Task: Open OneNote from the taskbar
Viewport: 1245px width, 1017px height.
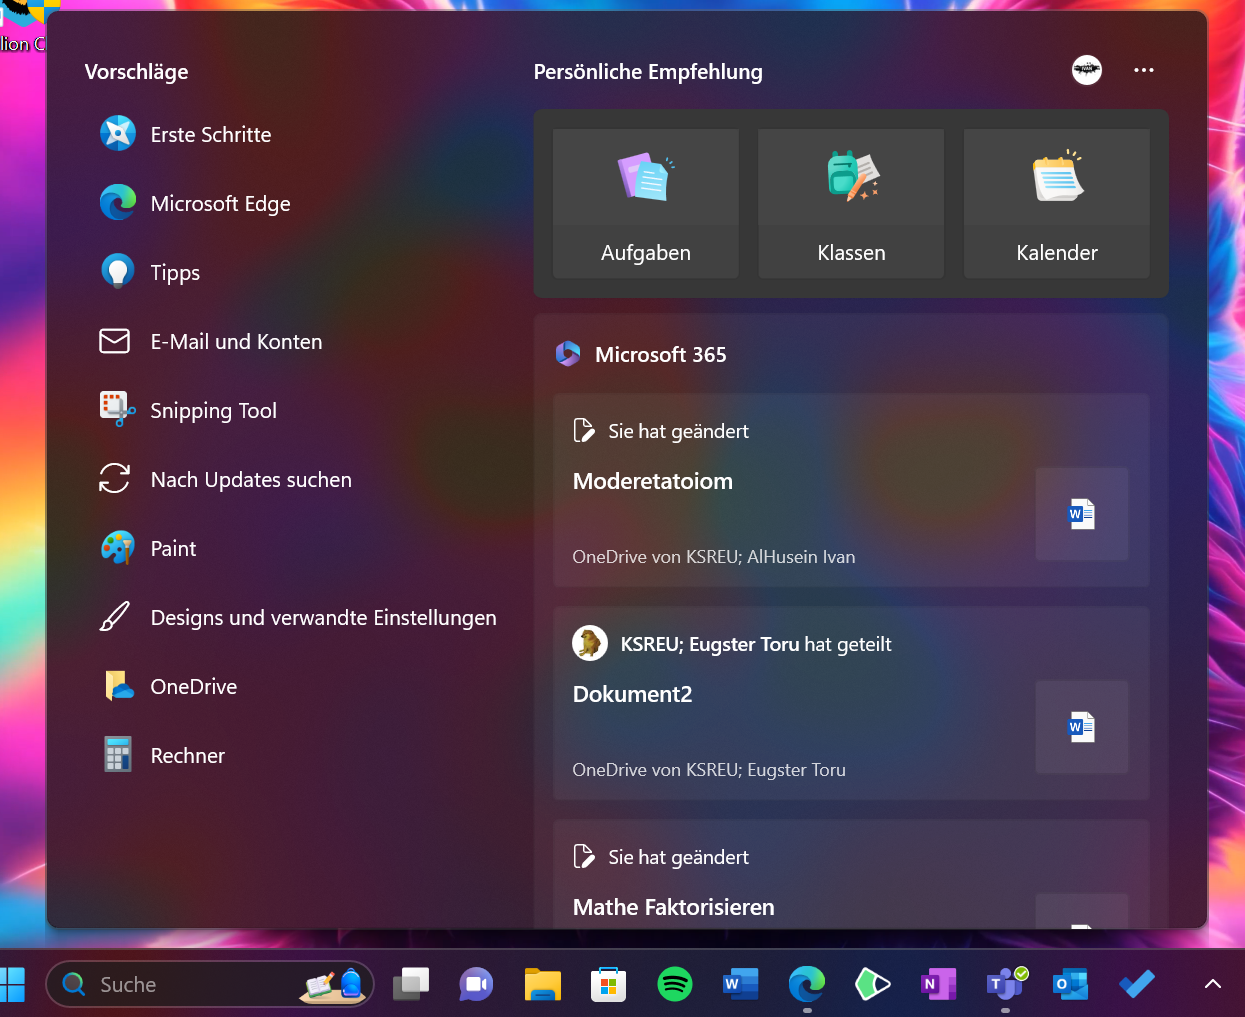Action: tap(938, 985)
